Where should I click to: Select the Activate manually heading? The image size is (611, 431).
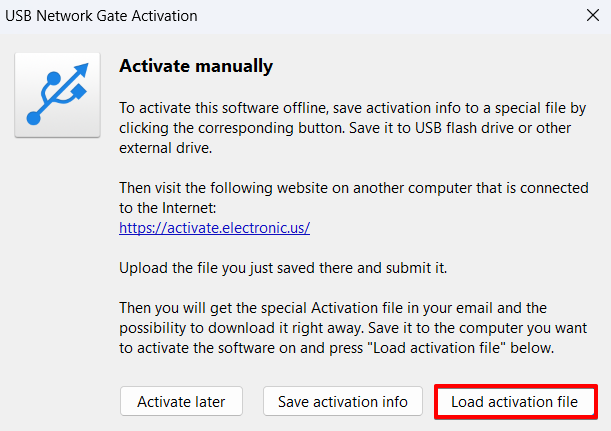pyautogui.click(x=196, y=67)
